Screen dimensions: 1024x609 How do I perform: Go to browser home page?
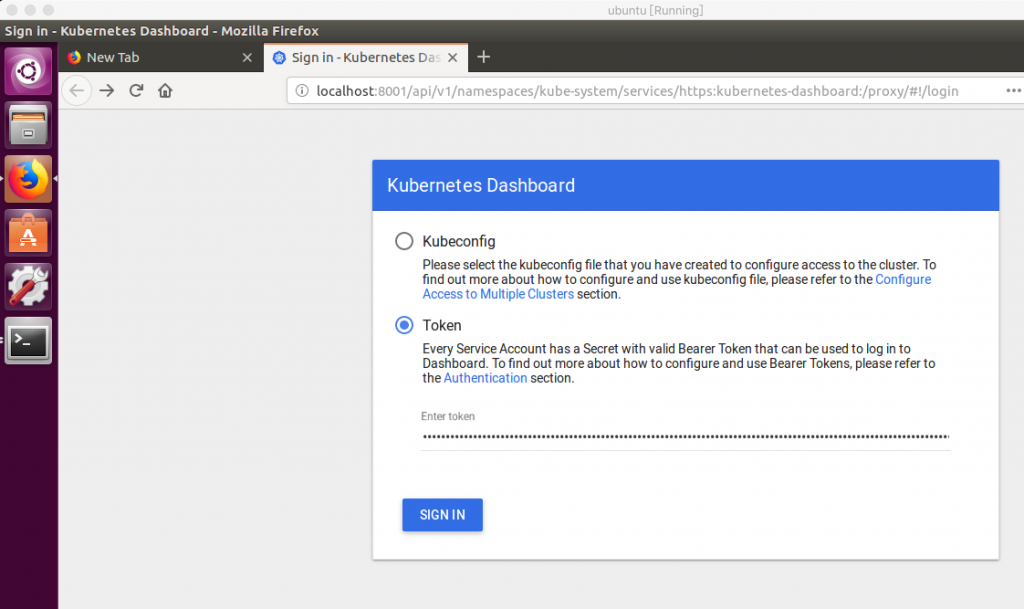point(165,91)
